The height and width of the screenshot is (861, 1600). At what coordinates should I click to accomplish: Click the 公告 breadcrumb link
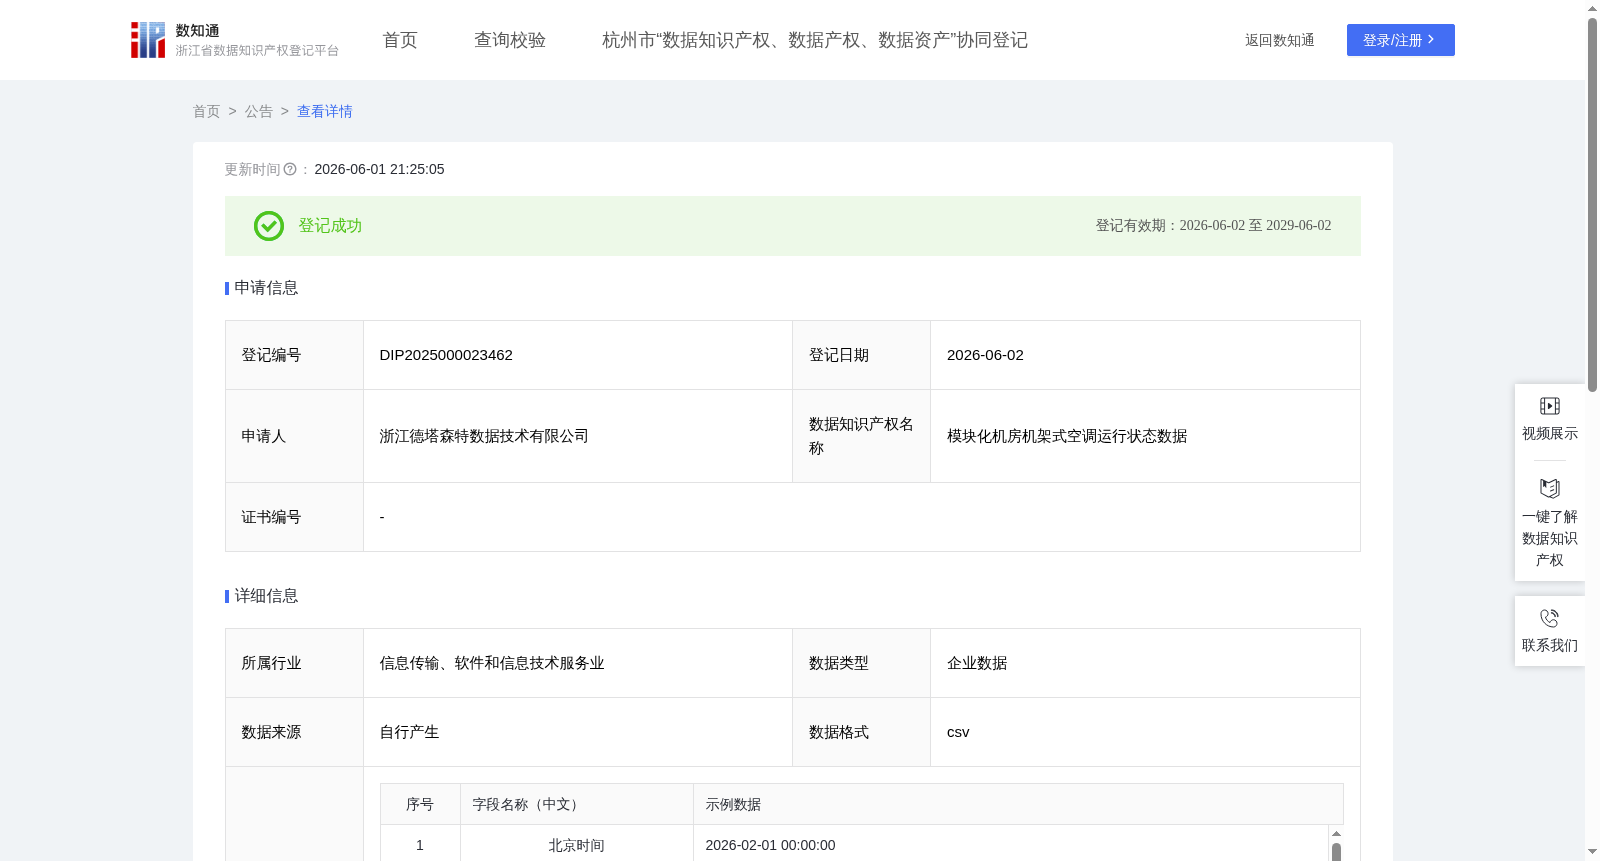tap(259, 112)
